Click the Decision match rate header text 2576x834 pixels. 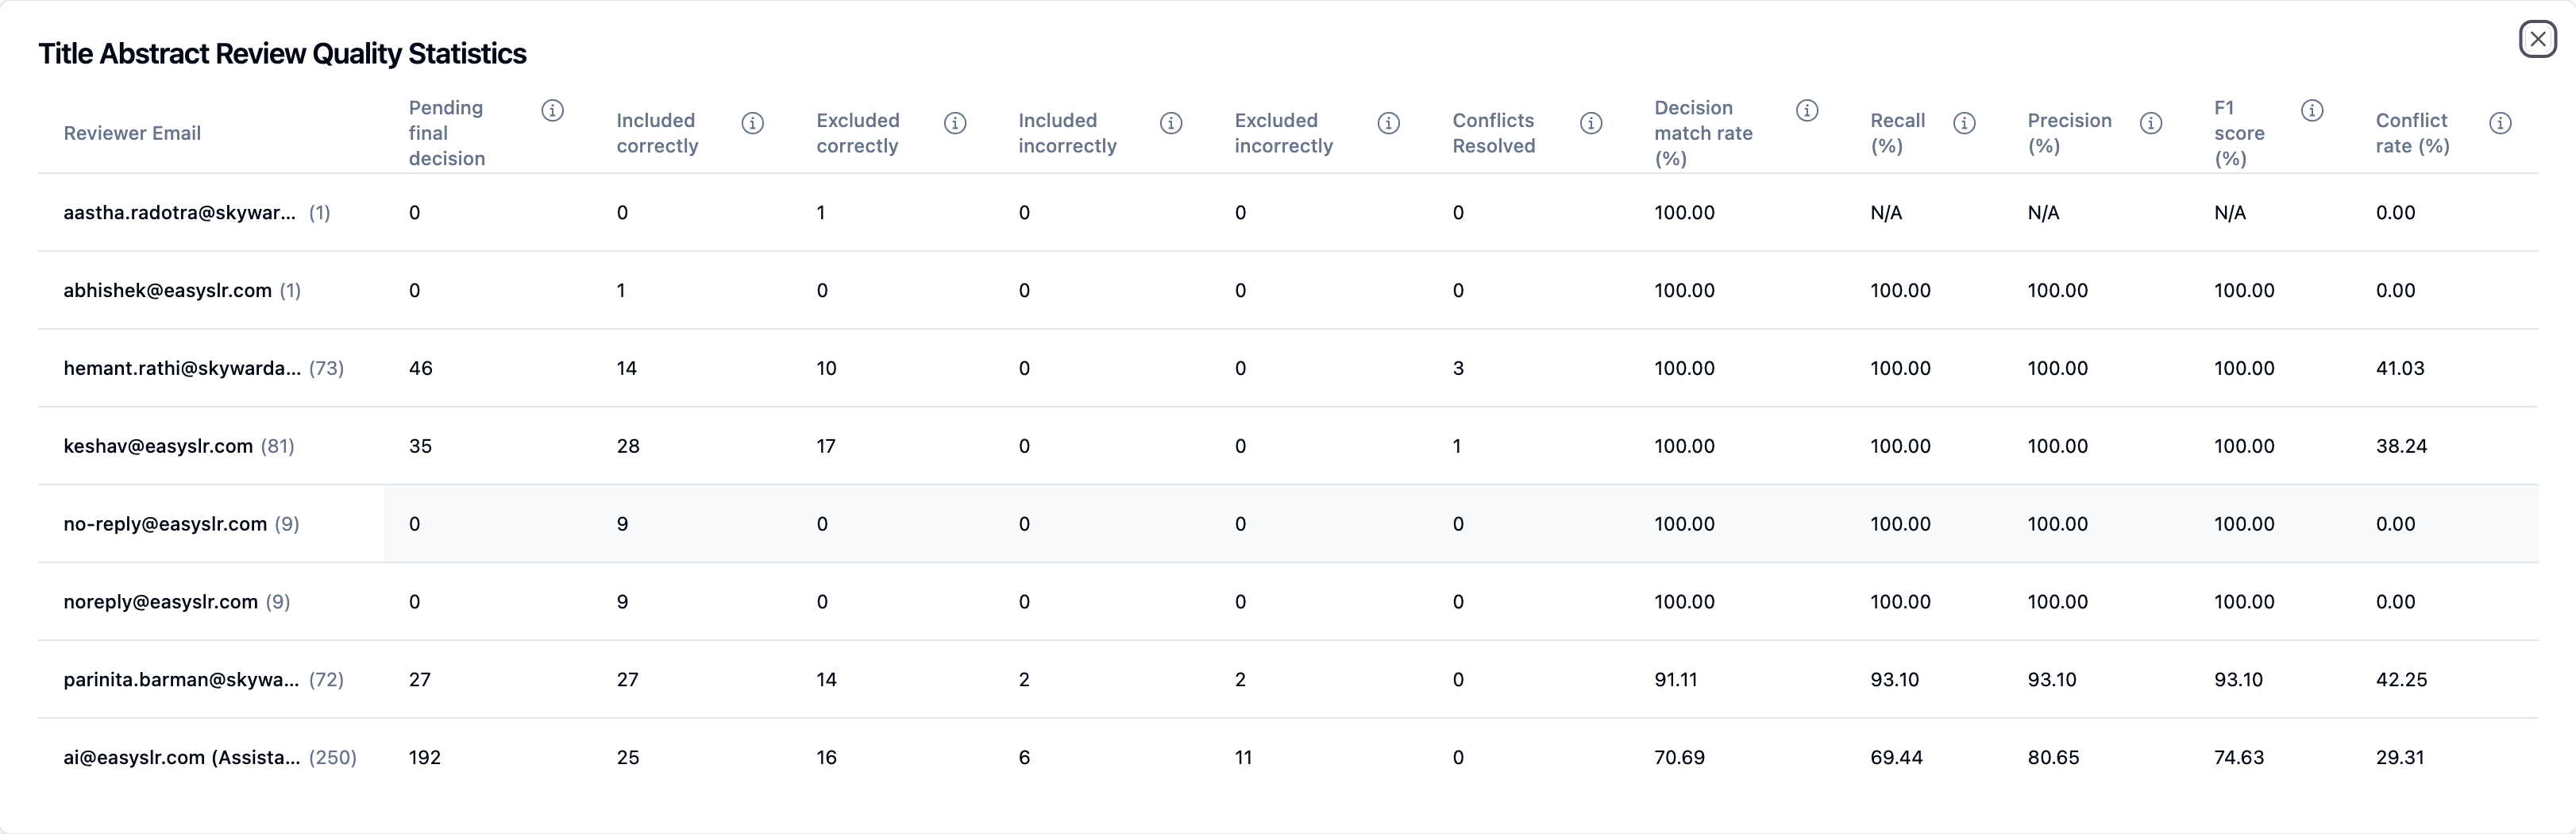pyautogui.click(x=1703, y=133)
